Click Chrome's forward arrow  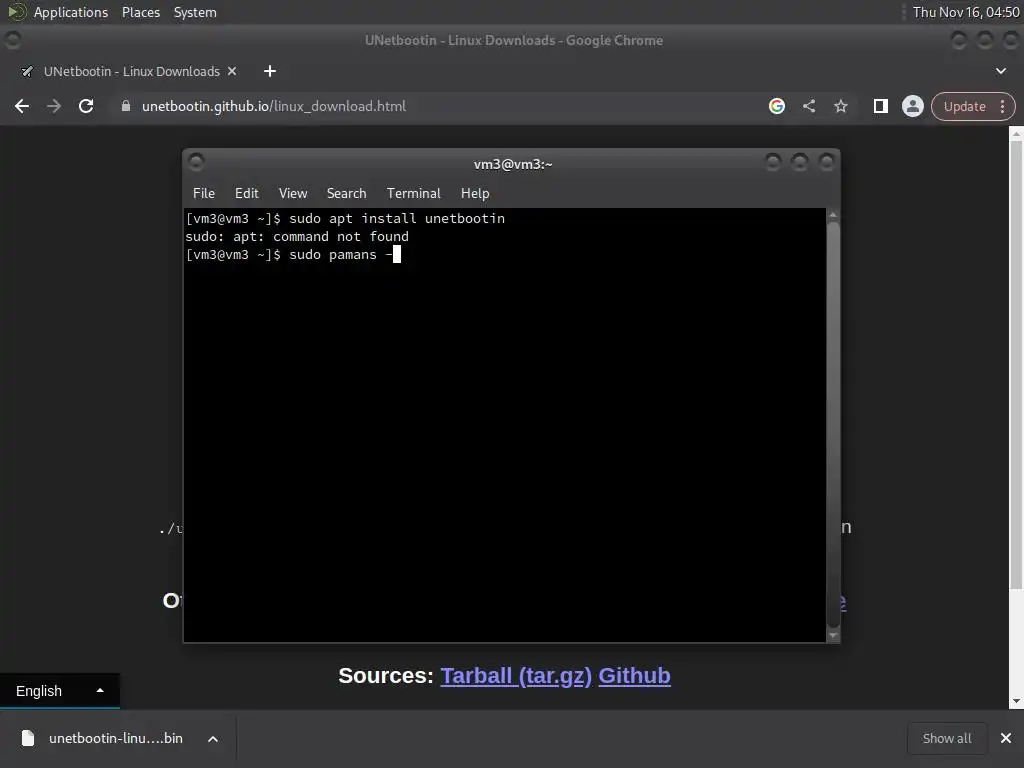(x=54, y=106)
